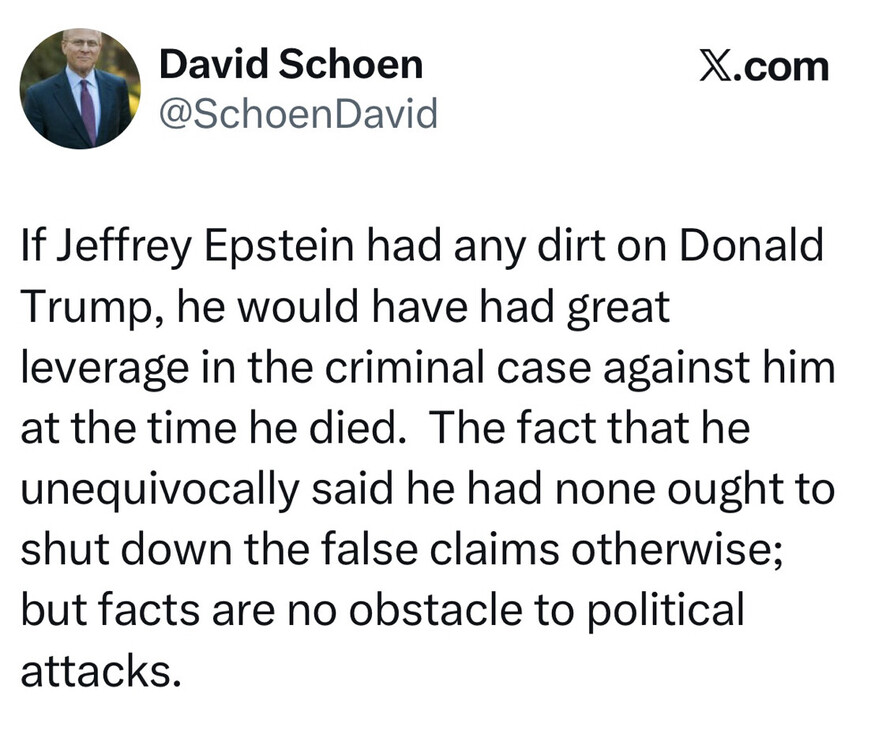Click David Schoen's profile picture
This screenshot has width=871, height=734.
[80, 88]
